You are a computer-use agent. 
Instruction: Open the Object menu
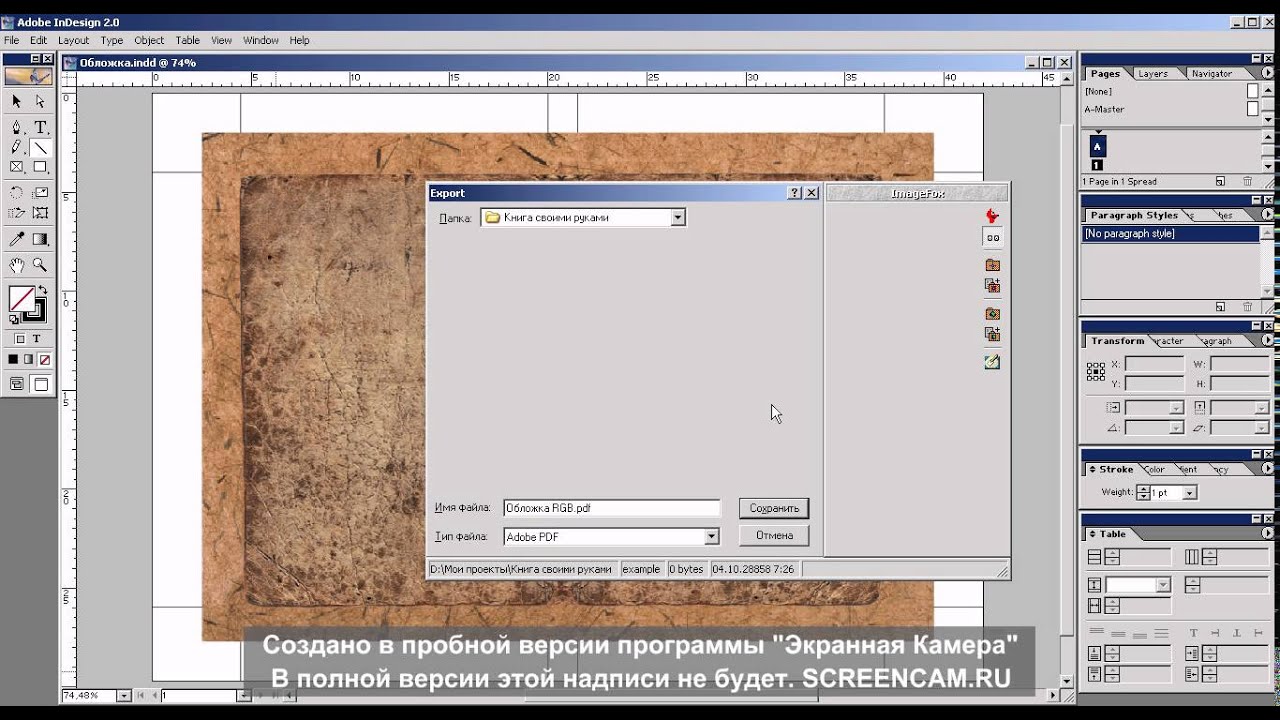149,40
